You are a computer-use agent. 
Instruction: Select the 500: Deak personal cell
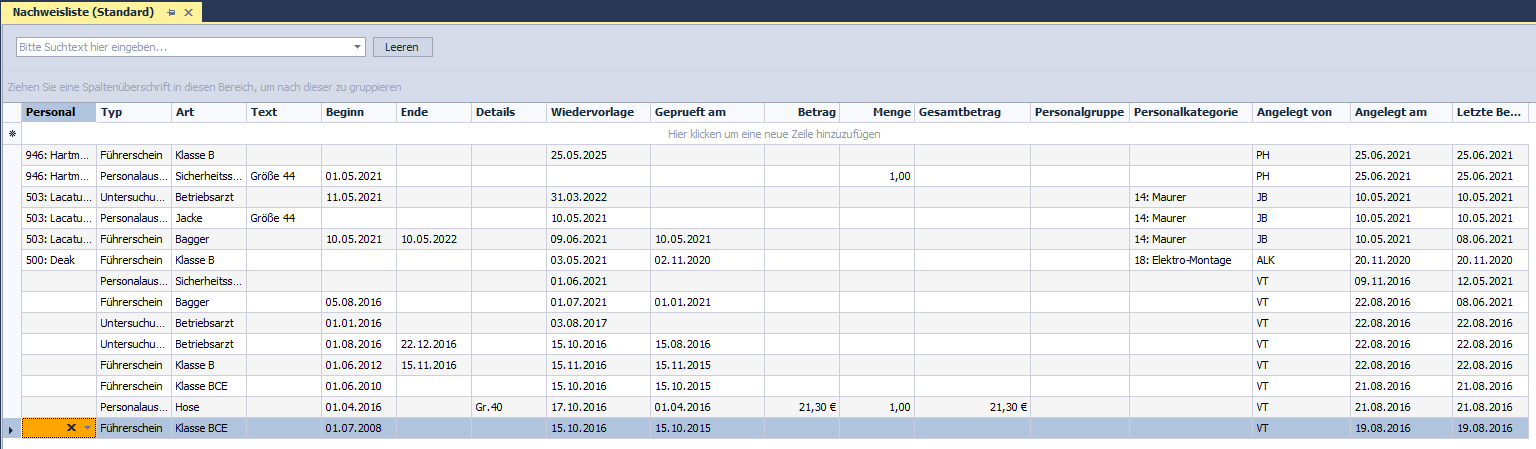click(x=58, y=260)
